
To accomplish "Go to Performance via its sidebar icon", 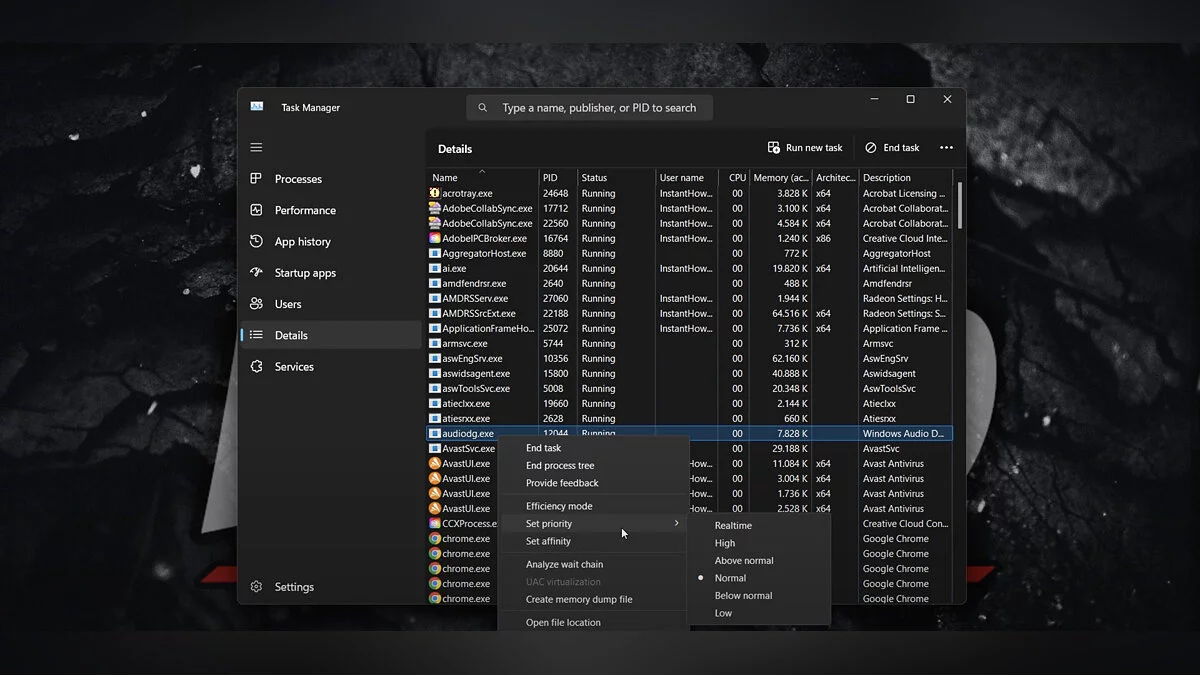I will coord(256,210).
